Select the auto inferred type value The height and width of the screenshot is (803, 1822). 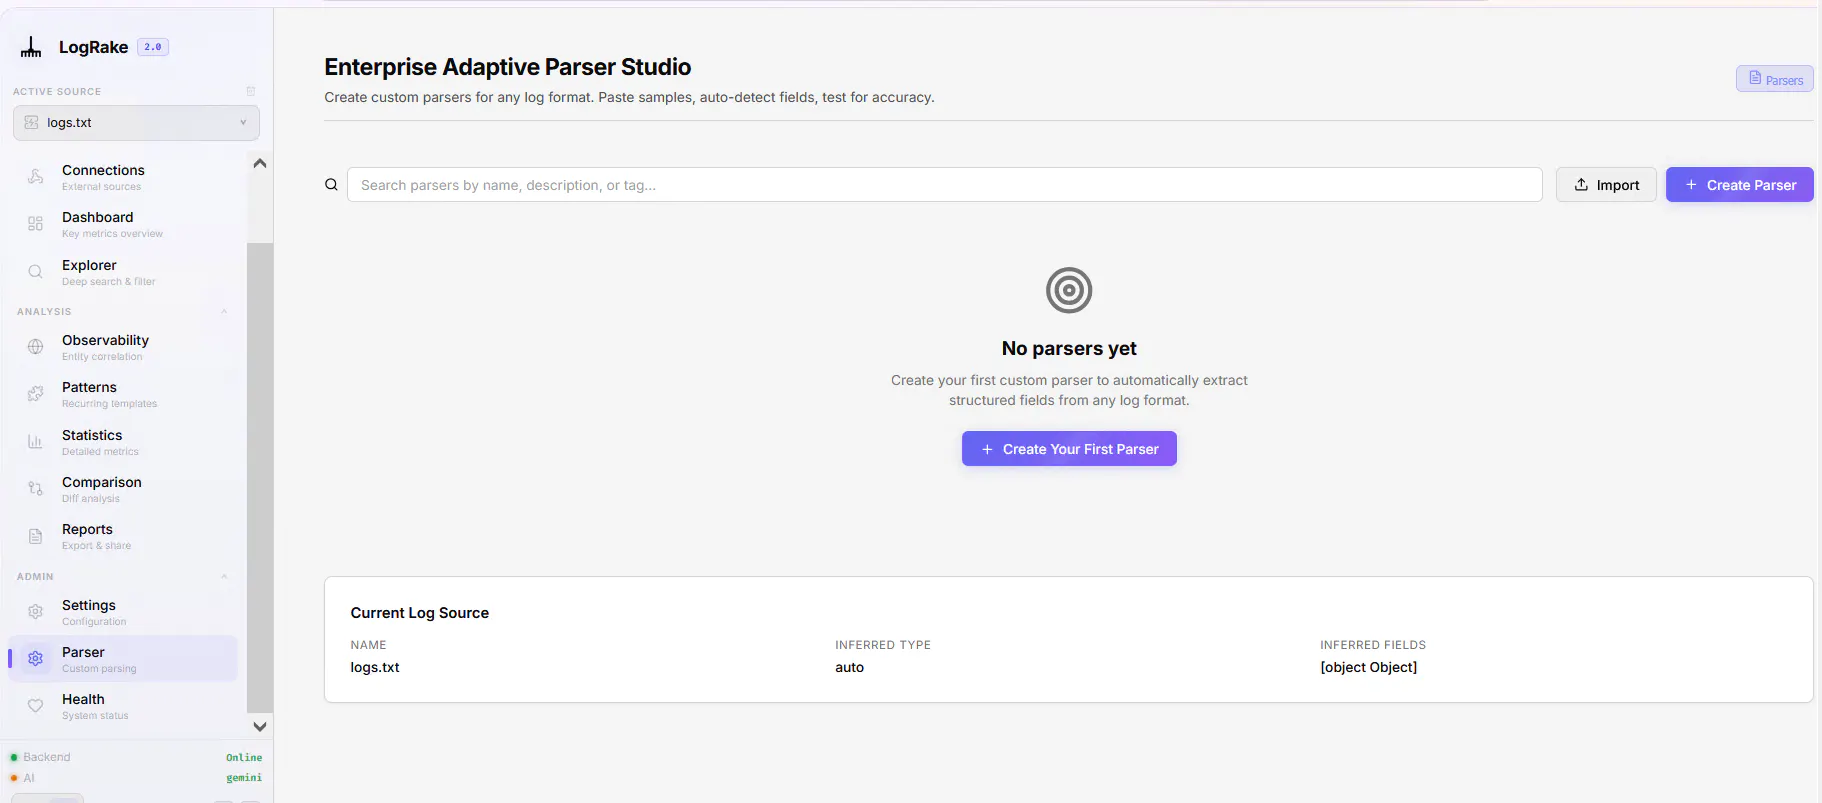click(x=849, y=667)
